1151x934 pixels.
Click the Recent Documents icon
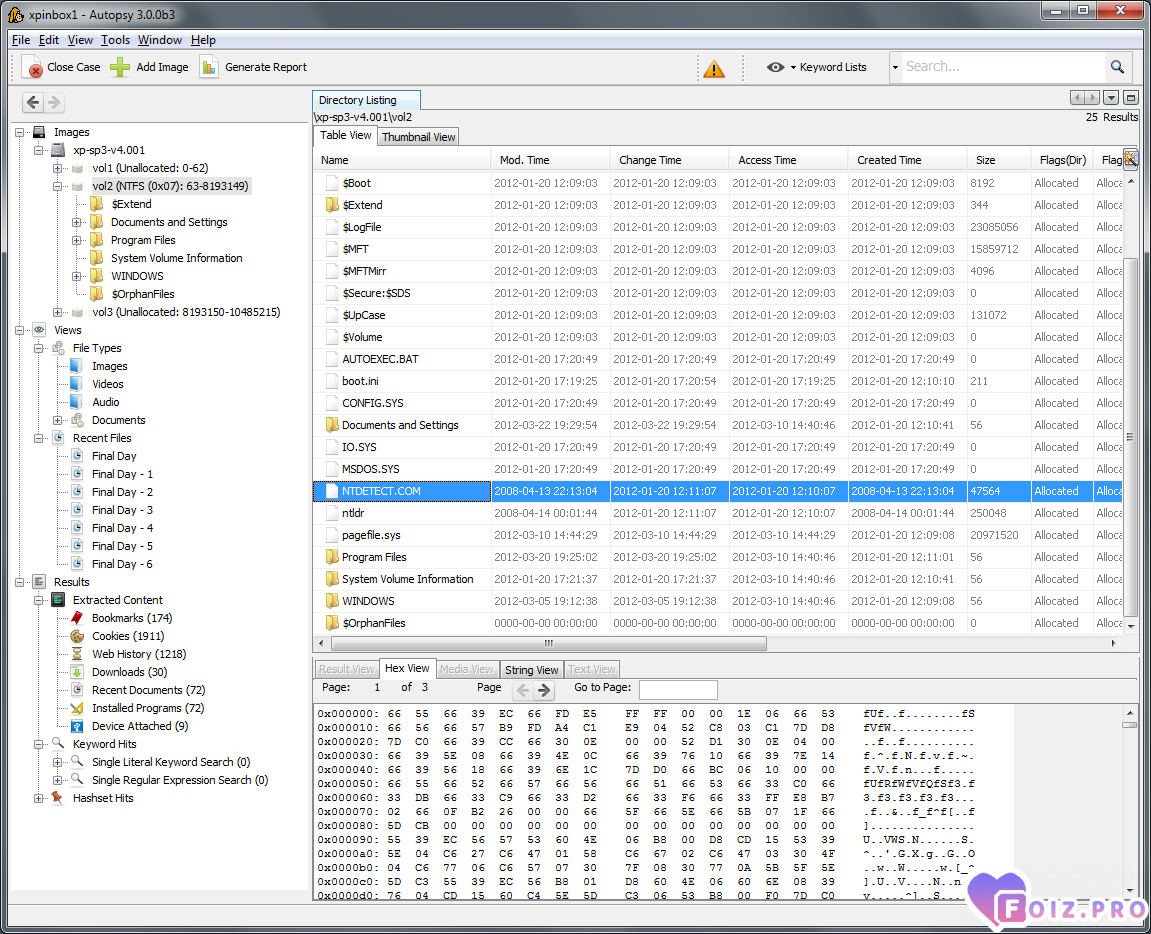(77, 689)
